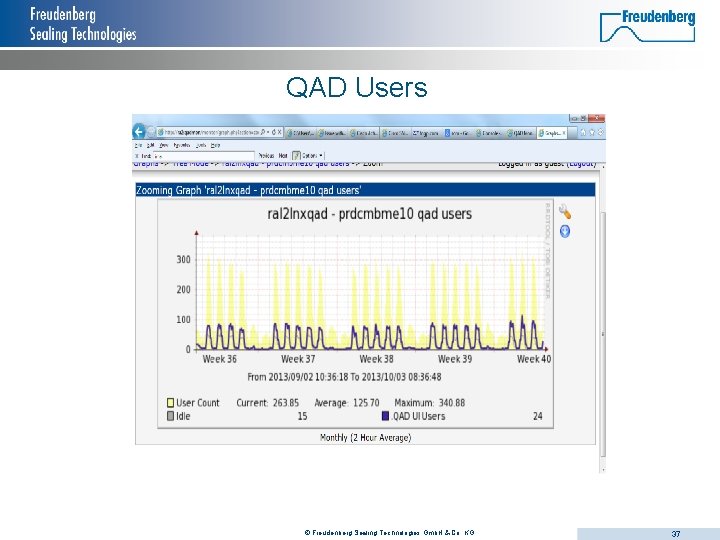Open the View menu

click(163, 145)
